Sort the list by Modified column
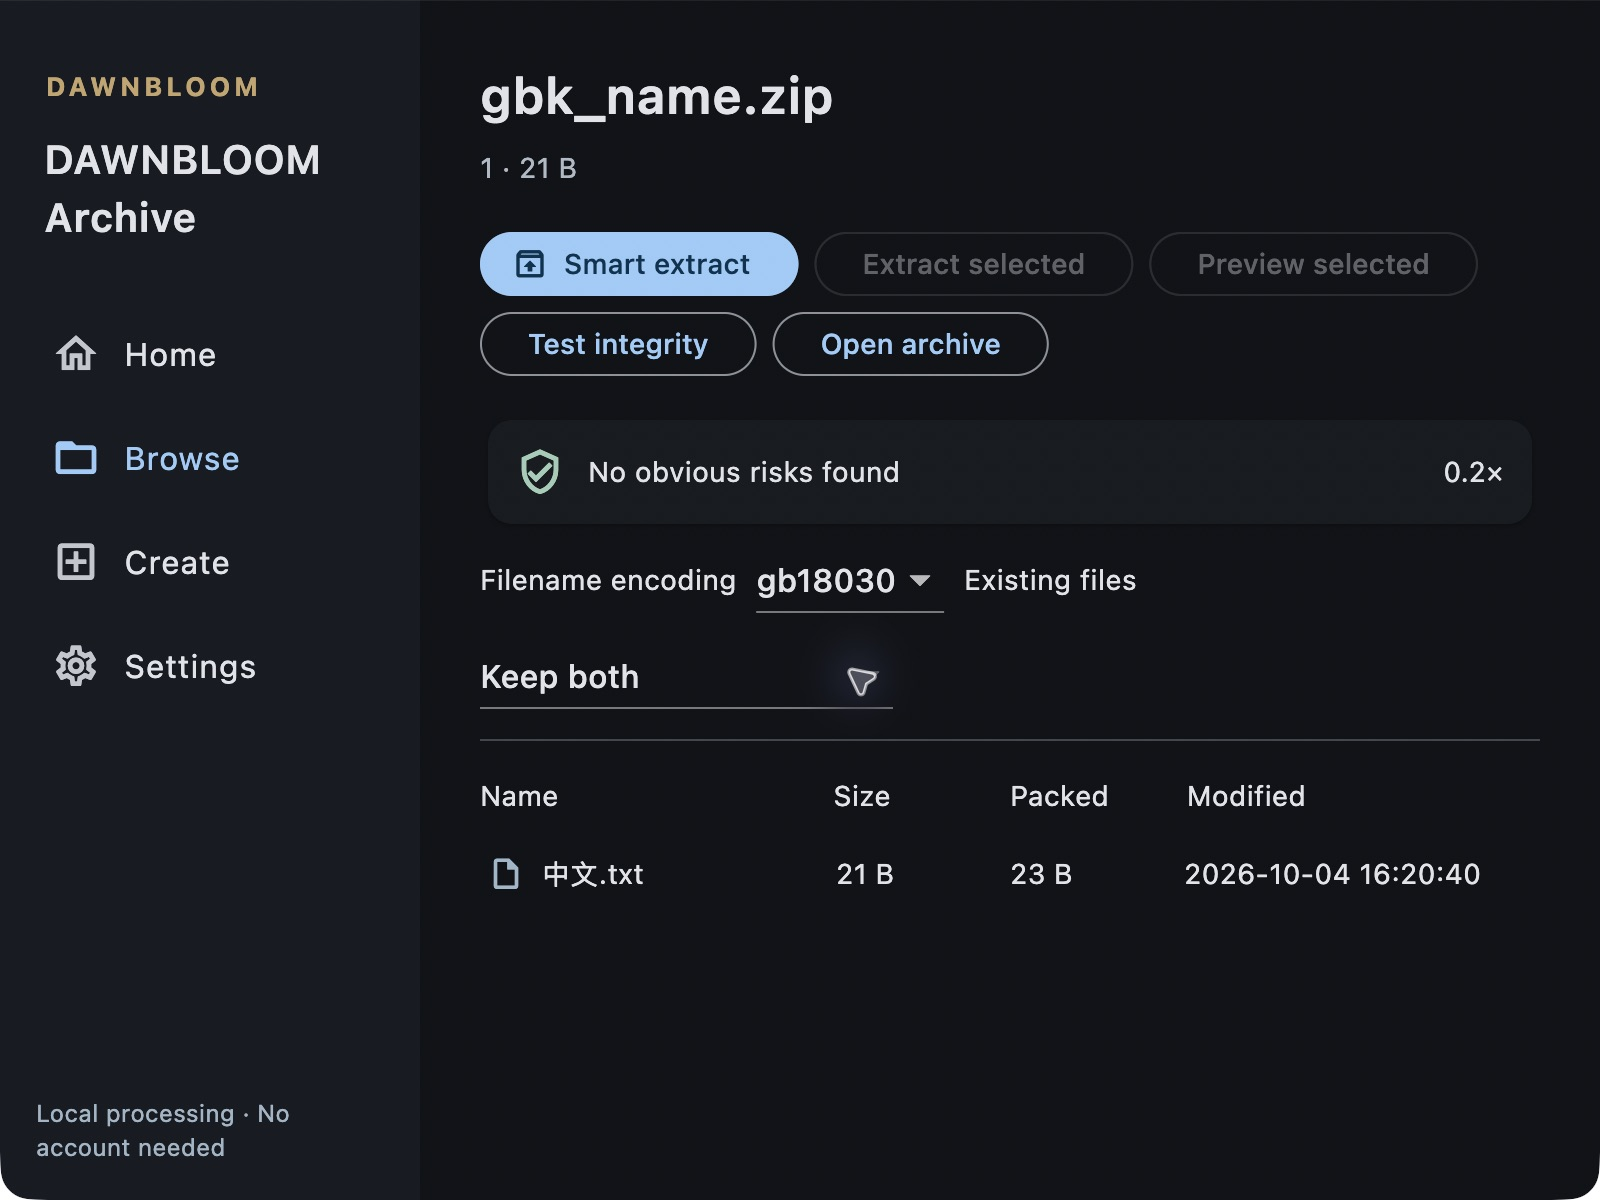Image resolution: width=1600 pixels, height=1200 pixels. click(1245, 796)
